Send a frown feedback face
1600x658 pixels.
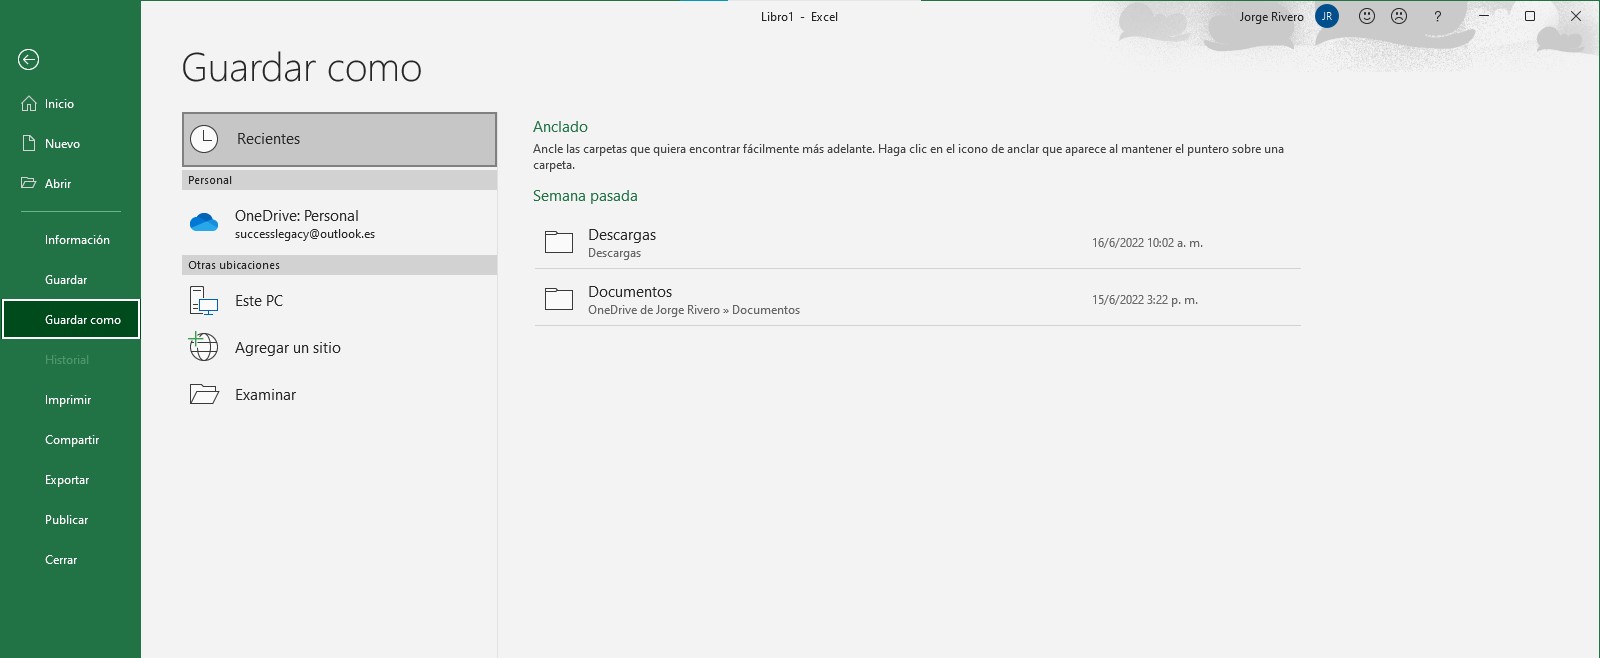click(x=1399, y=16)
